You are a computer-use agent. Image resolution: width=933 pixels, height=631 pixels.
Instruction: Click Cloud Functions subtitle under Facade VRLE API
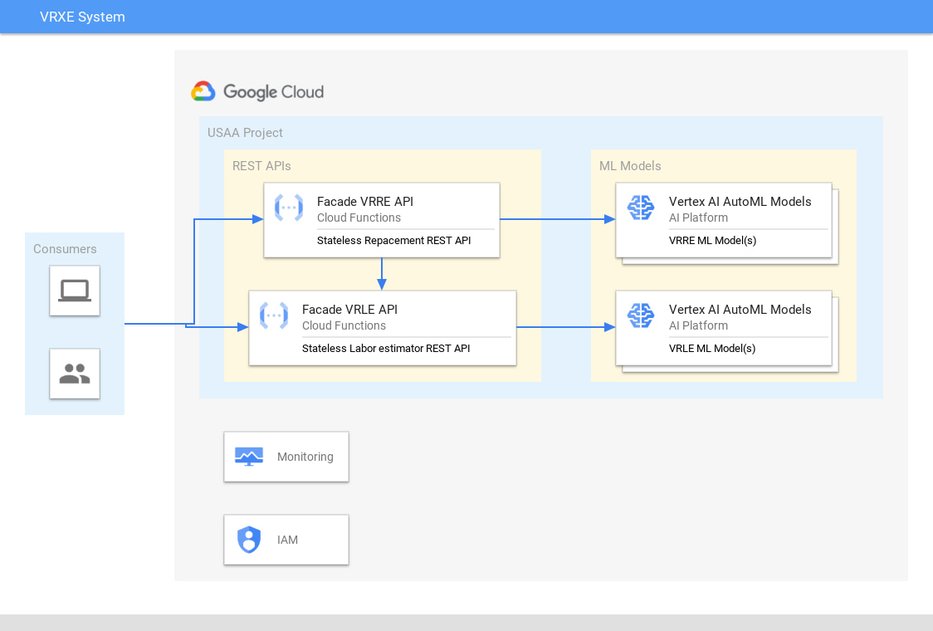[x=344, y=326]
